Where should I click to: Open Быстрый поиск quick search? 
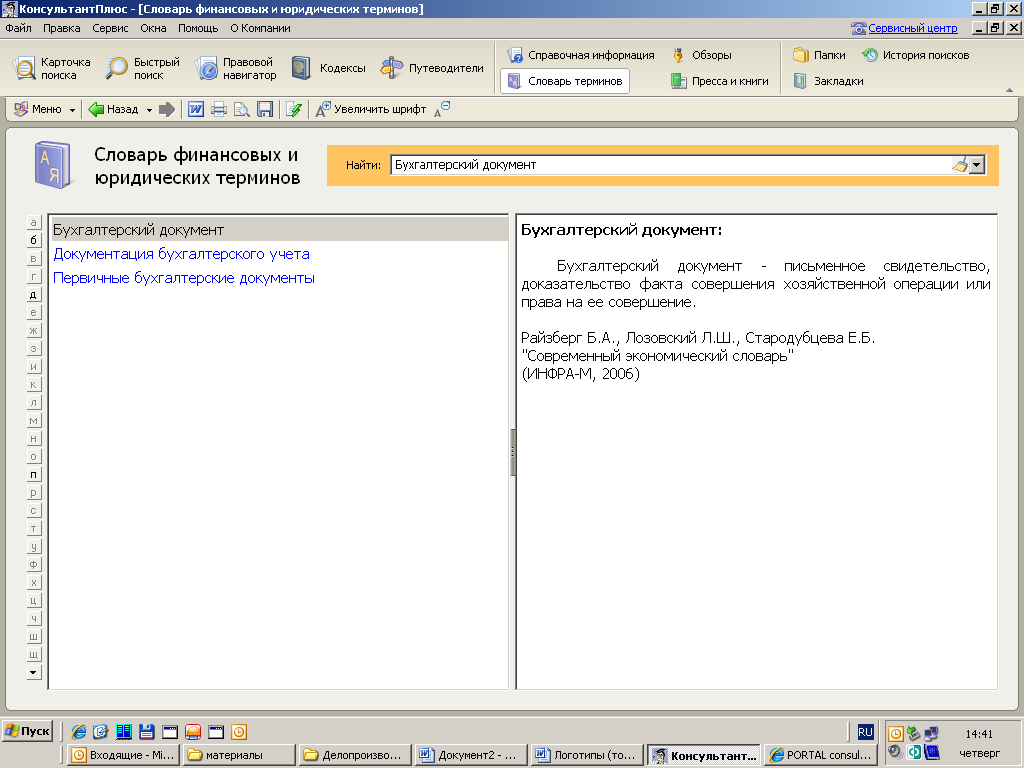[x=143, y=69]
